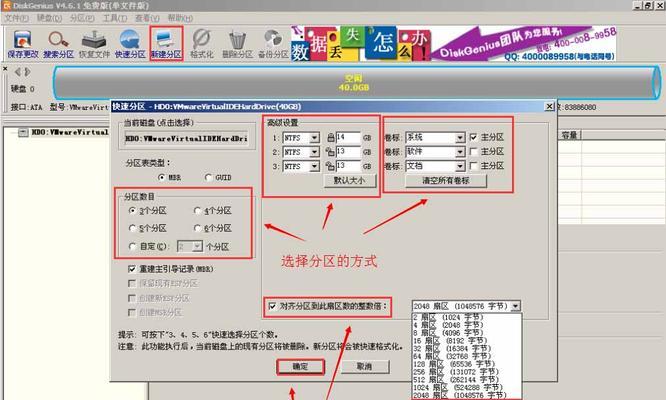This screenshot has width=666, height=400.
Task: Select 128 扇区 (65536 字节) in the list
Action: (466, 364)
